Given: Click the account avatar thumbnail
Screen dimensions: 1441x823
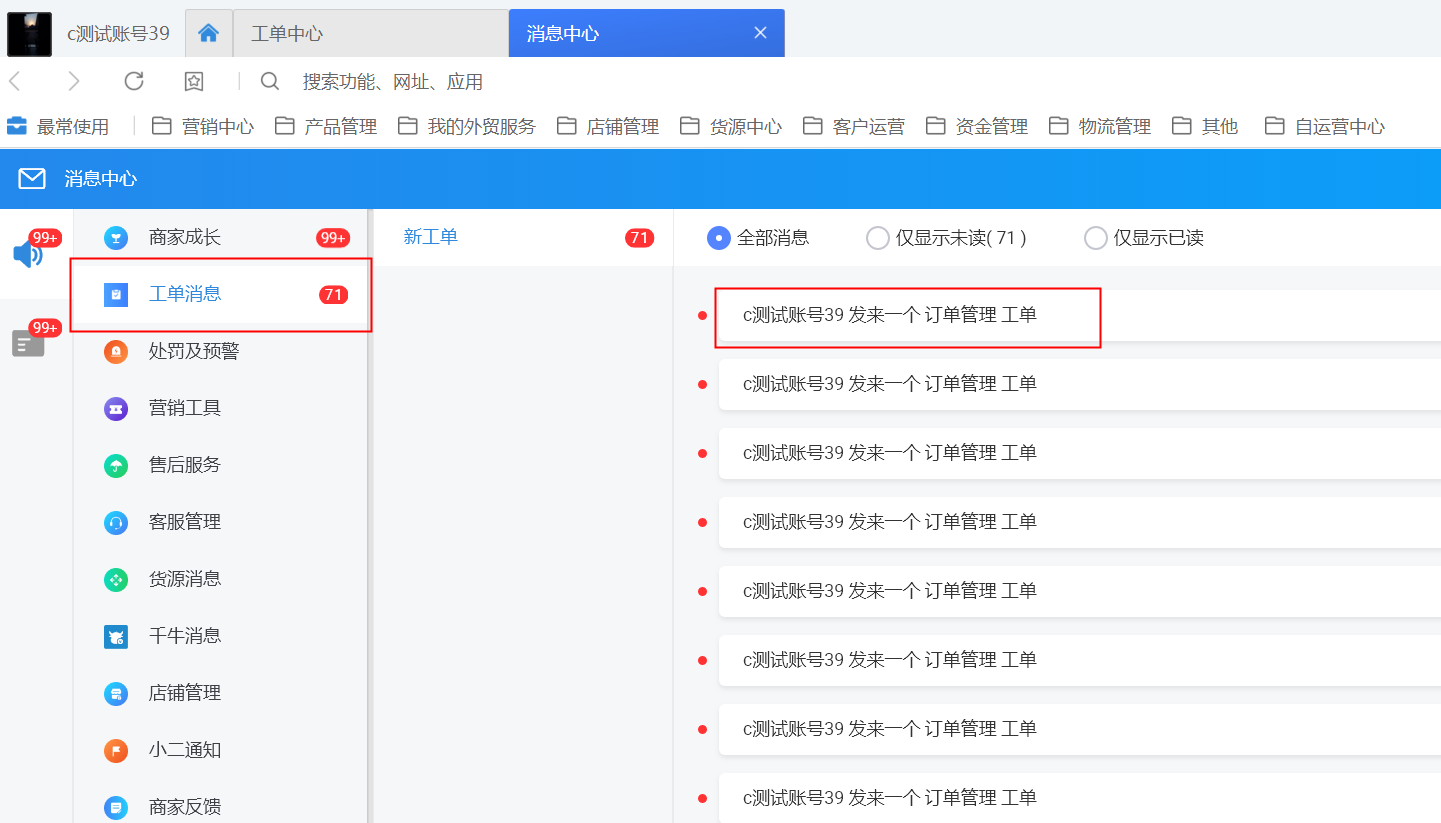Looking at the screenshot, I should (30, 33).
